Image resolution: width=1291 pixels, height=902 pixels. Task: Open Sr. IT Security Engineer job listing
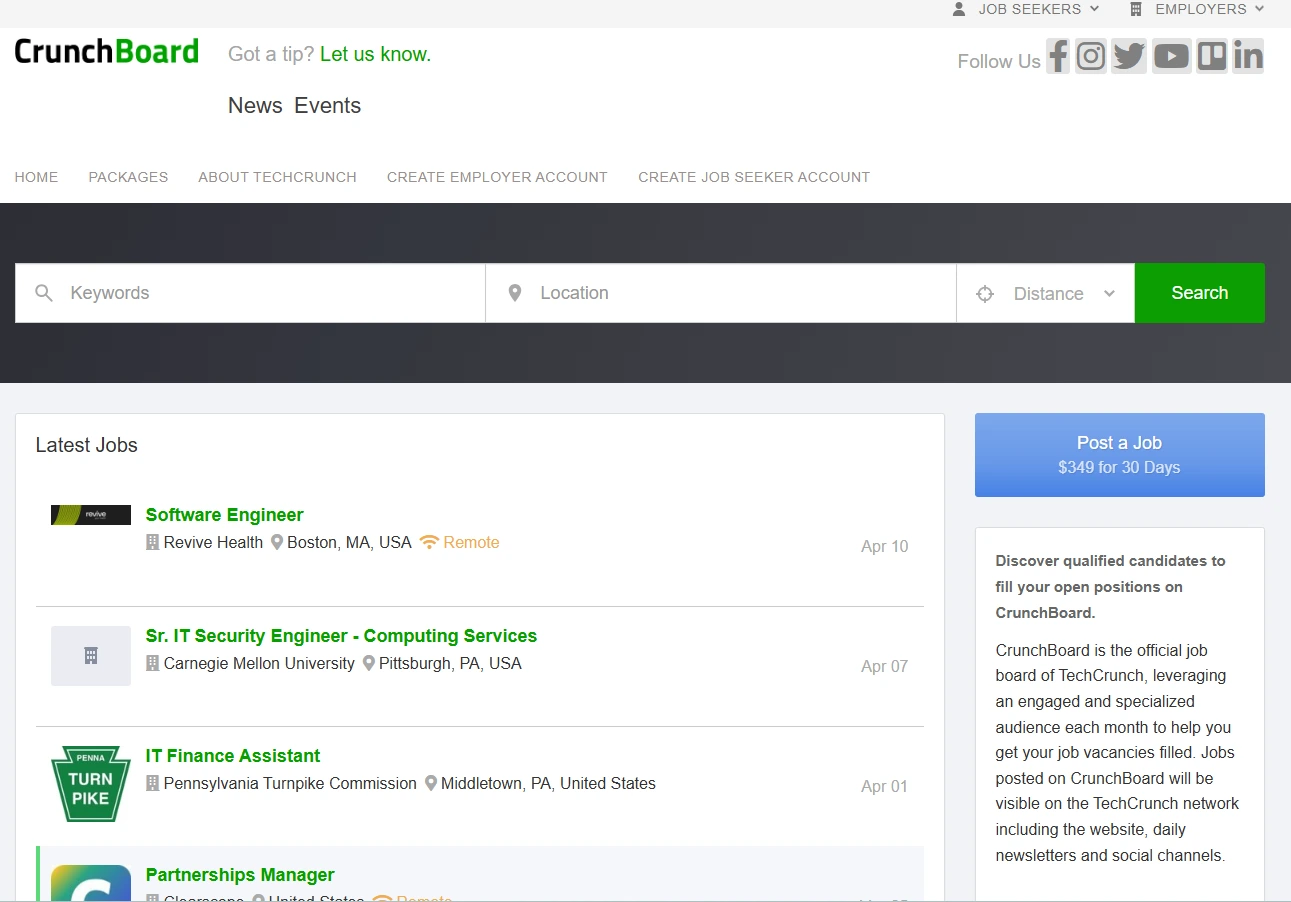(x=342, y=636)
